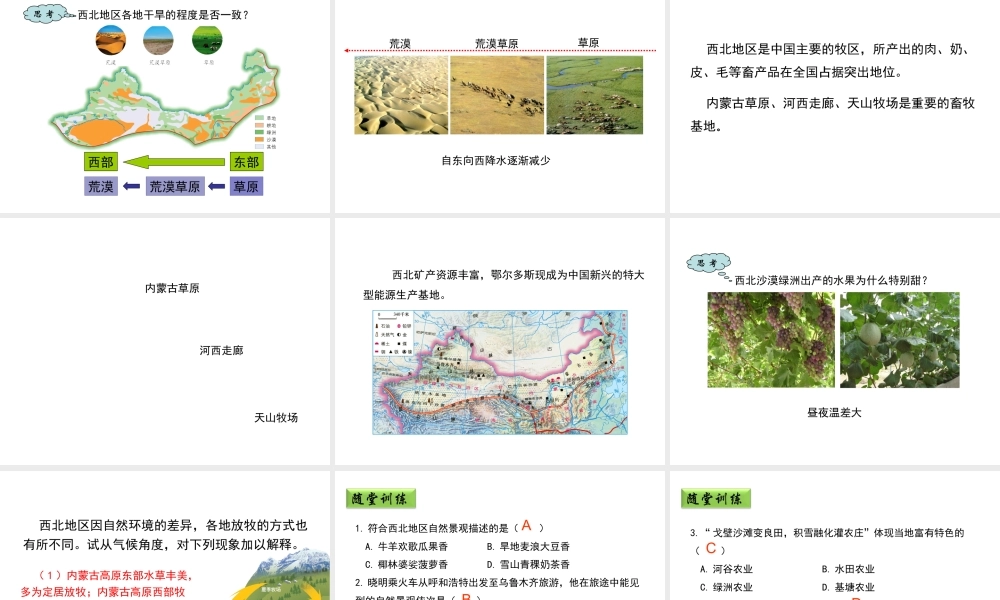Click question 1 符合西北地区自然景观描述的是
Screen dimensions: 1000x600
450,528
